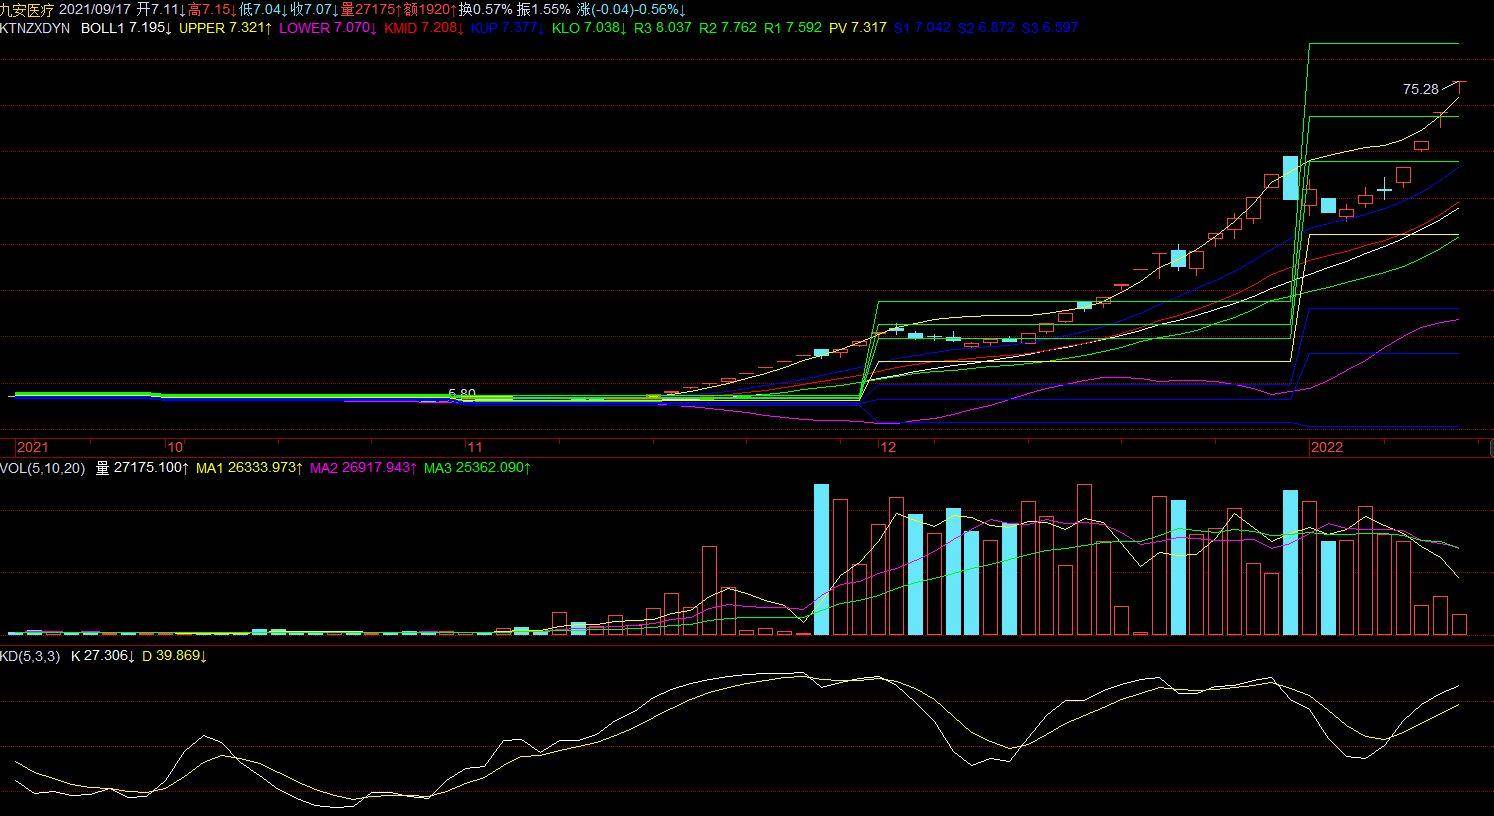
Task: Click the close price 收7.07 value
Action: [x=314, y=9]
